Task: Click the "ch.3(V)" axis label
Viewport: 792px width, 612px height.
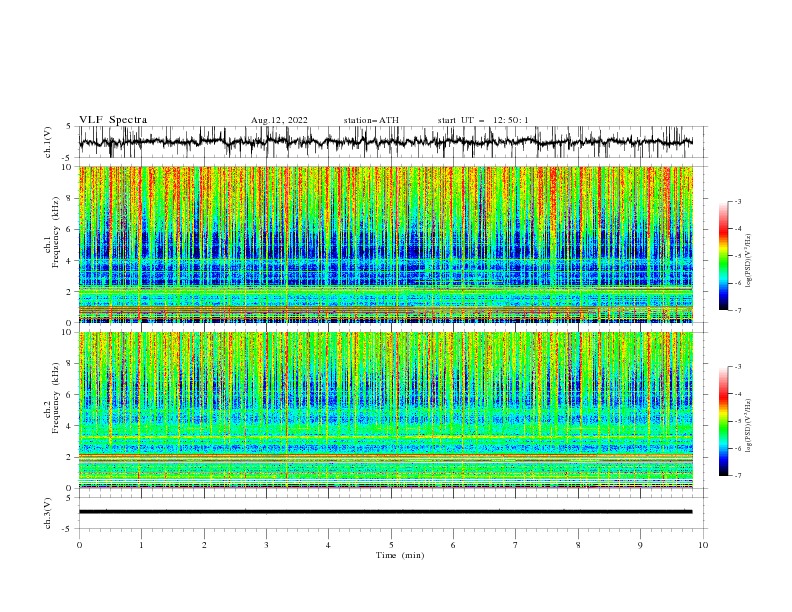Action: (48, 514)
